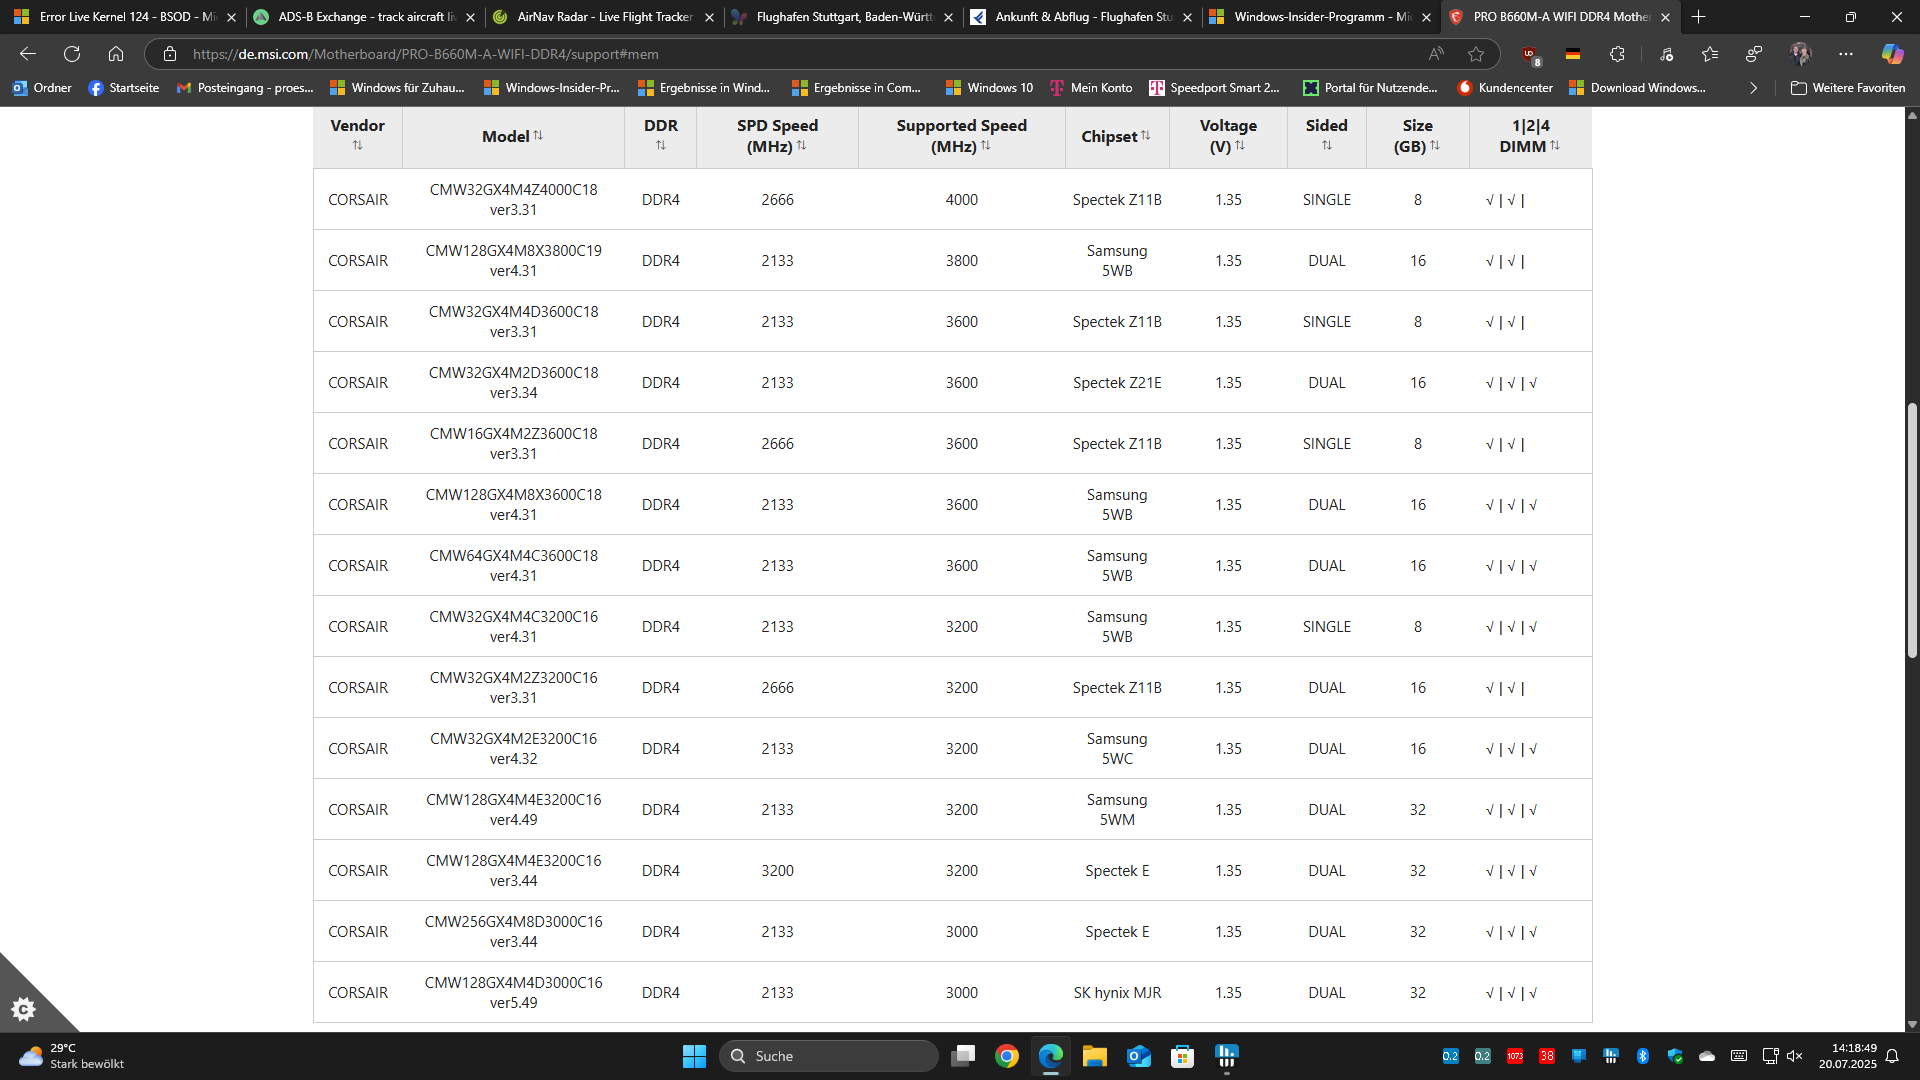
Task: Open the Weitere Favoriten folder
Action: (x=1848, y=88)
